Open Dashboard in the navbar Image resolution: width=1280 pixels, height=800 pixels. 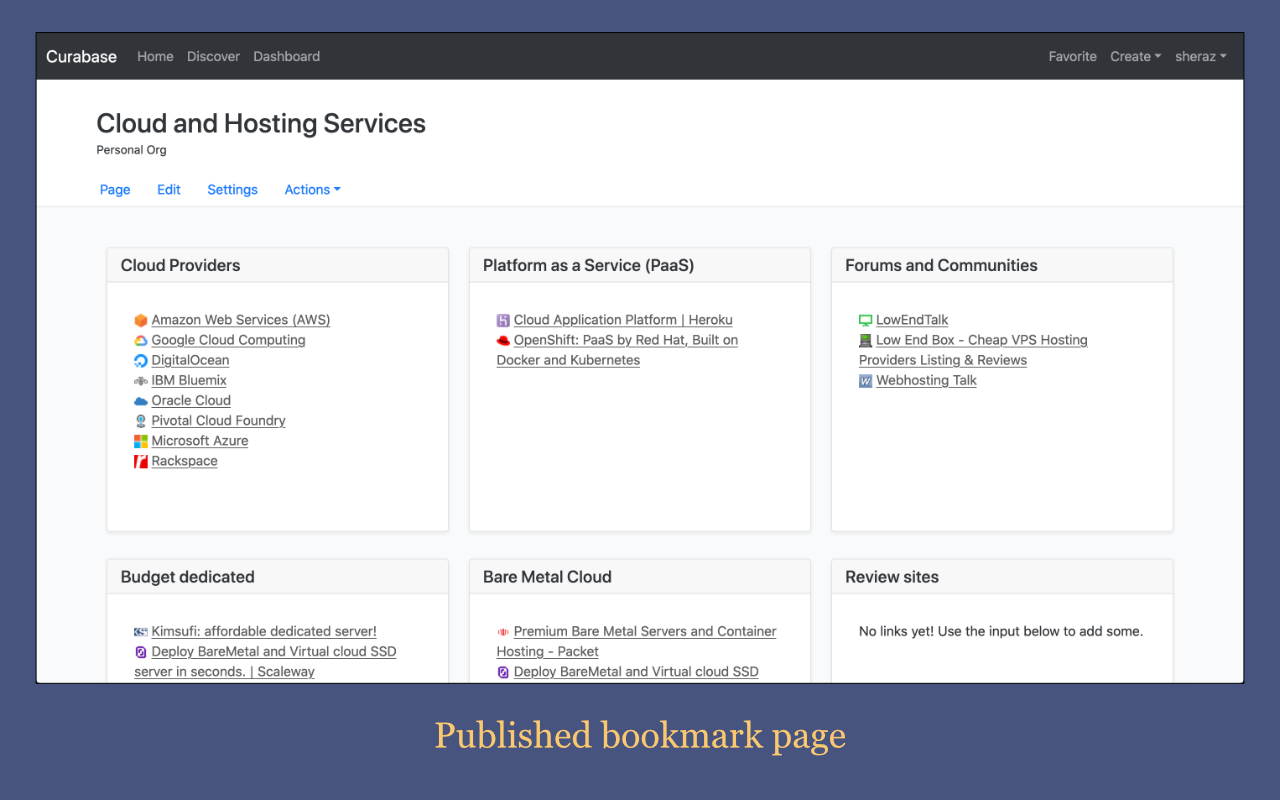coord(286,57)
